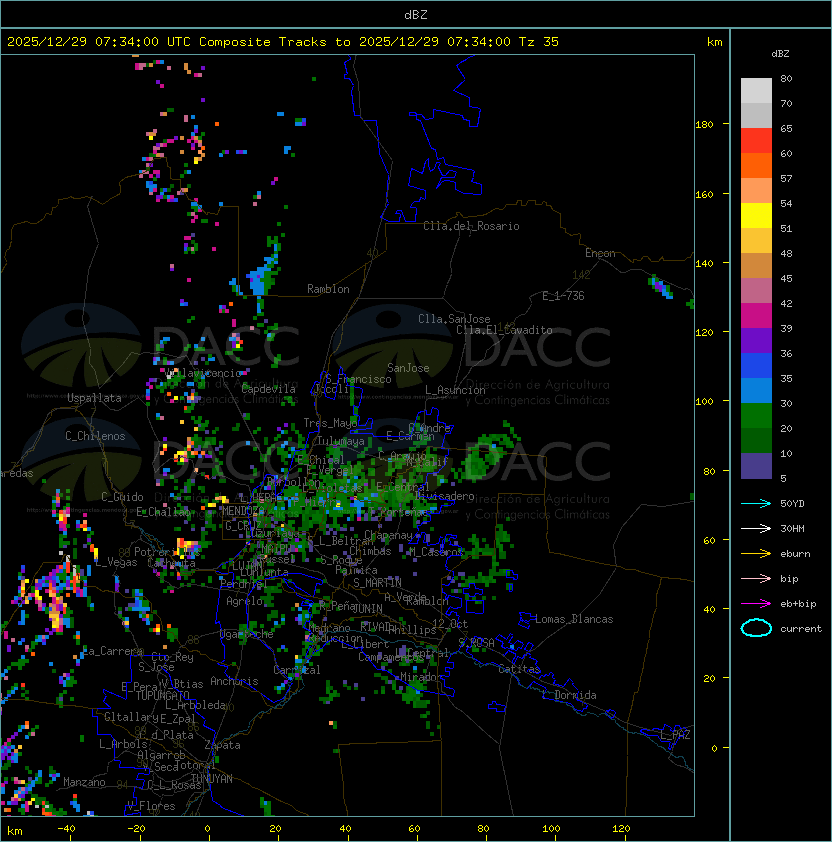Click the 12_Oct place label
832x842 pixels.
450,624
